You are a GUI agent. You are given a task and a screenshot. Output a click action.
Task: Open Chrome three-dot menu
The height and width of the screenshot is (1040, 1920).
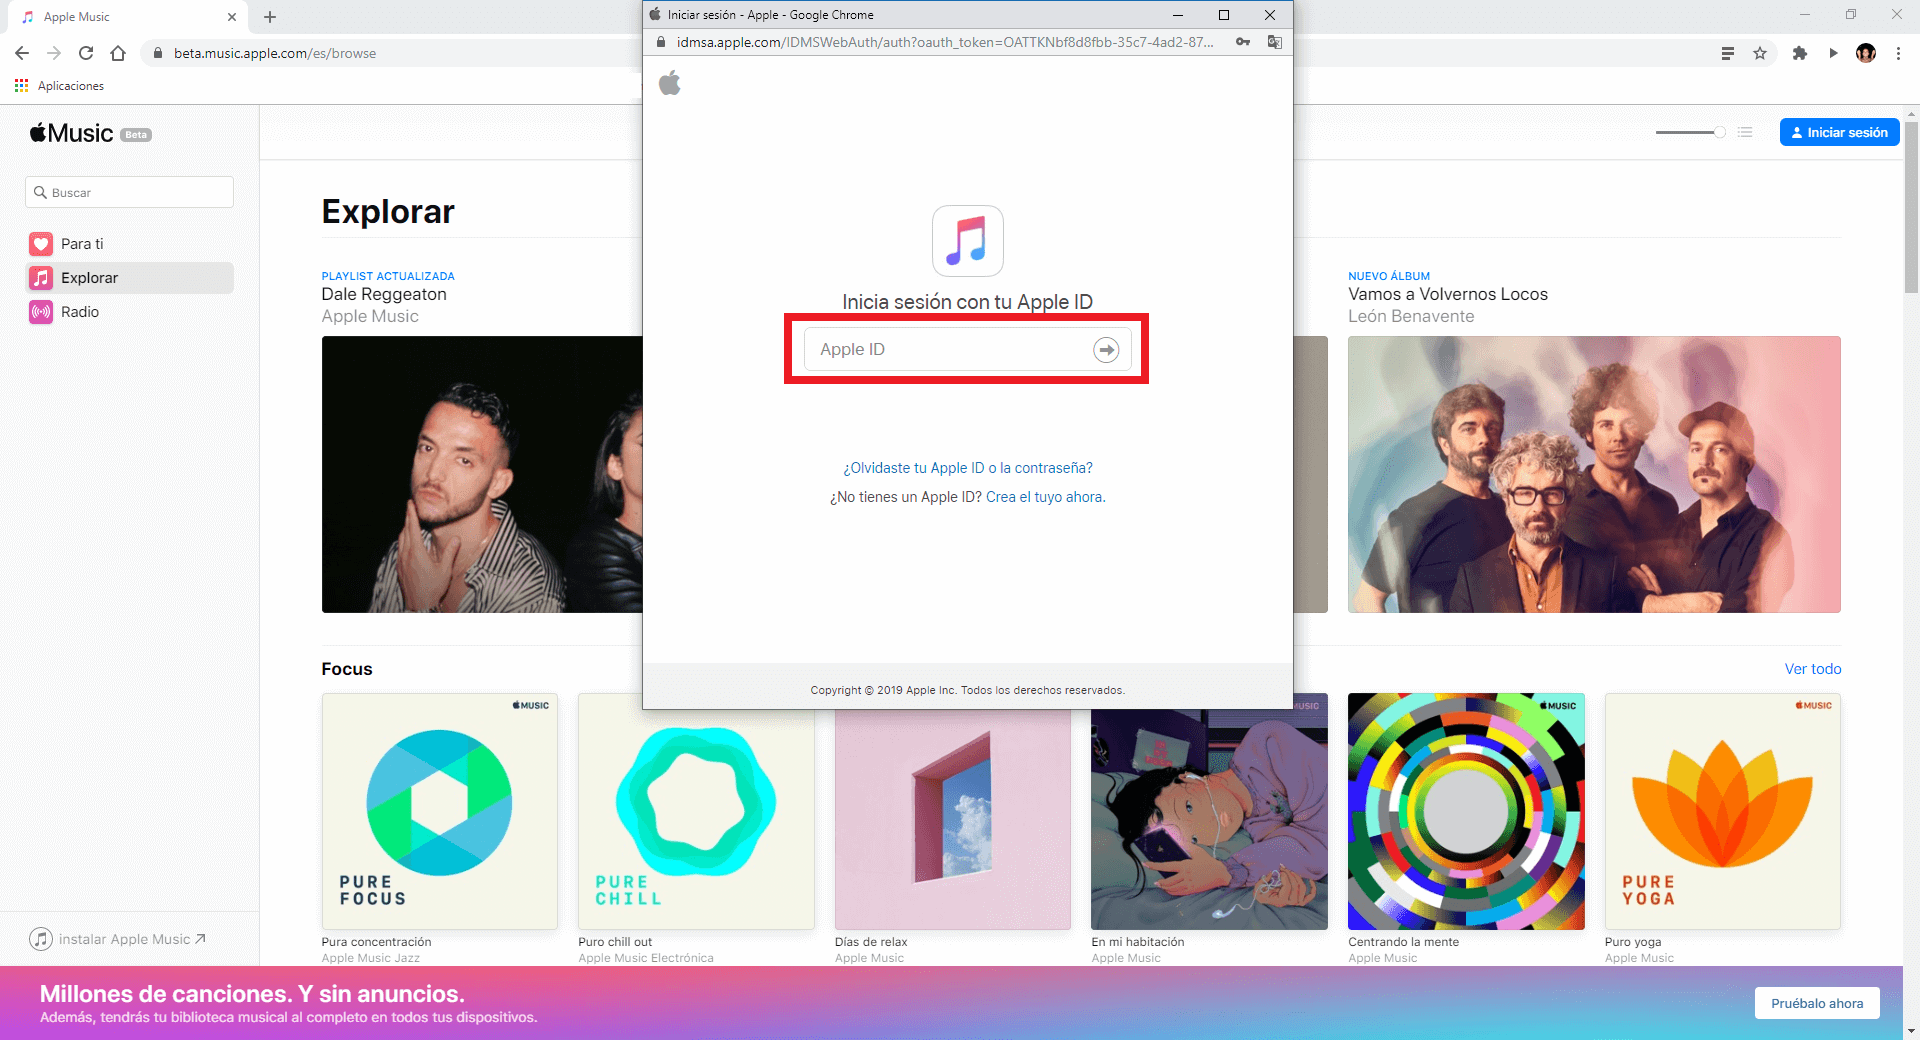pyautogui.click(x=1898, y=53)
